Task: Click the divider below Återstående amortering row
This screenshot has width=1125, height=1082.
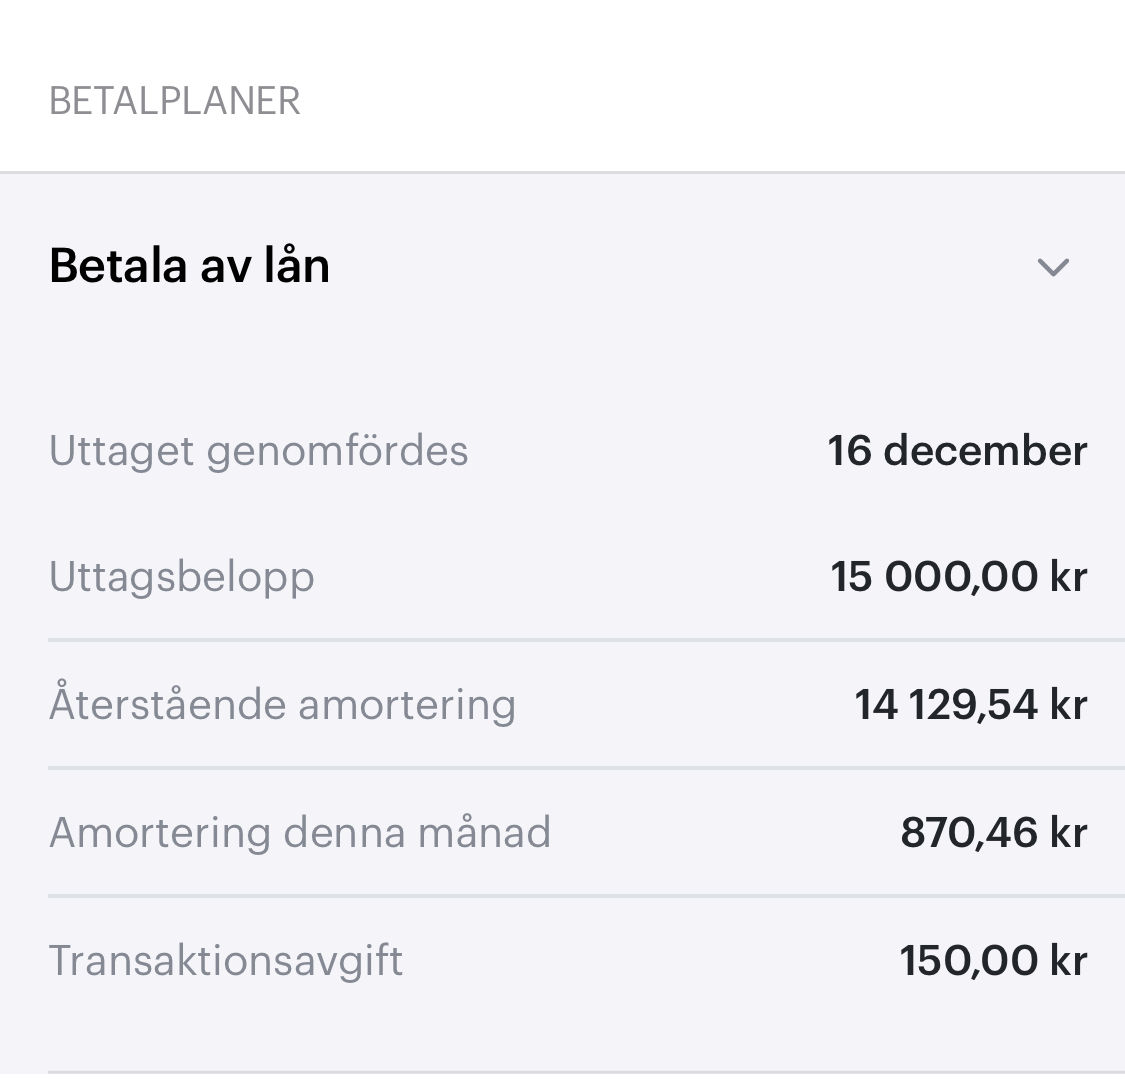Action: pos(586,767)
